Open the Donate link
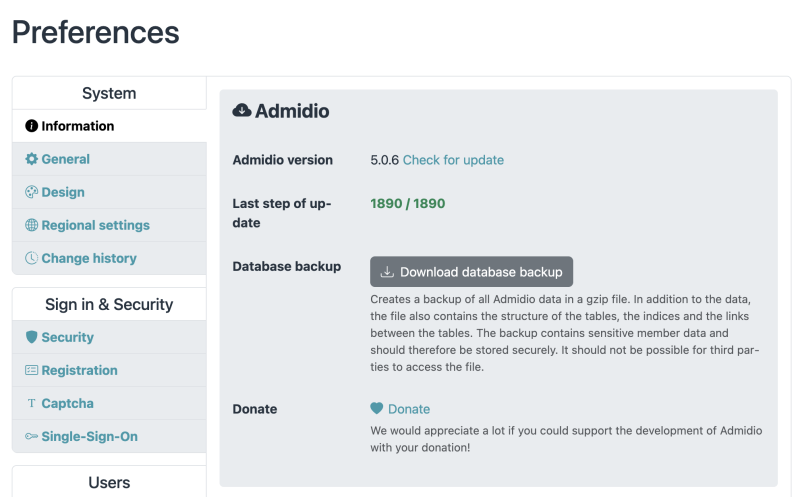Image resolution: width=800 pixels, height=497 pixels. tap(409, 409)
